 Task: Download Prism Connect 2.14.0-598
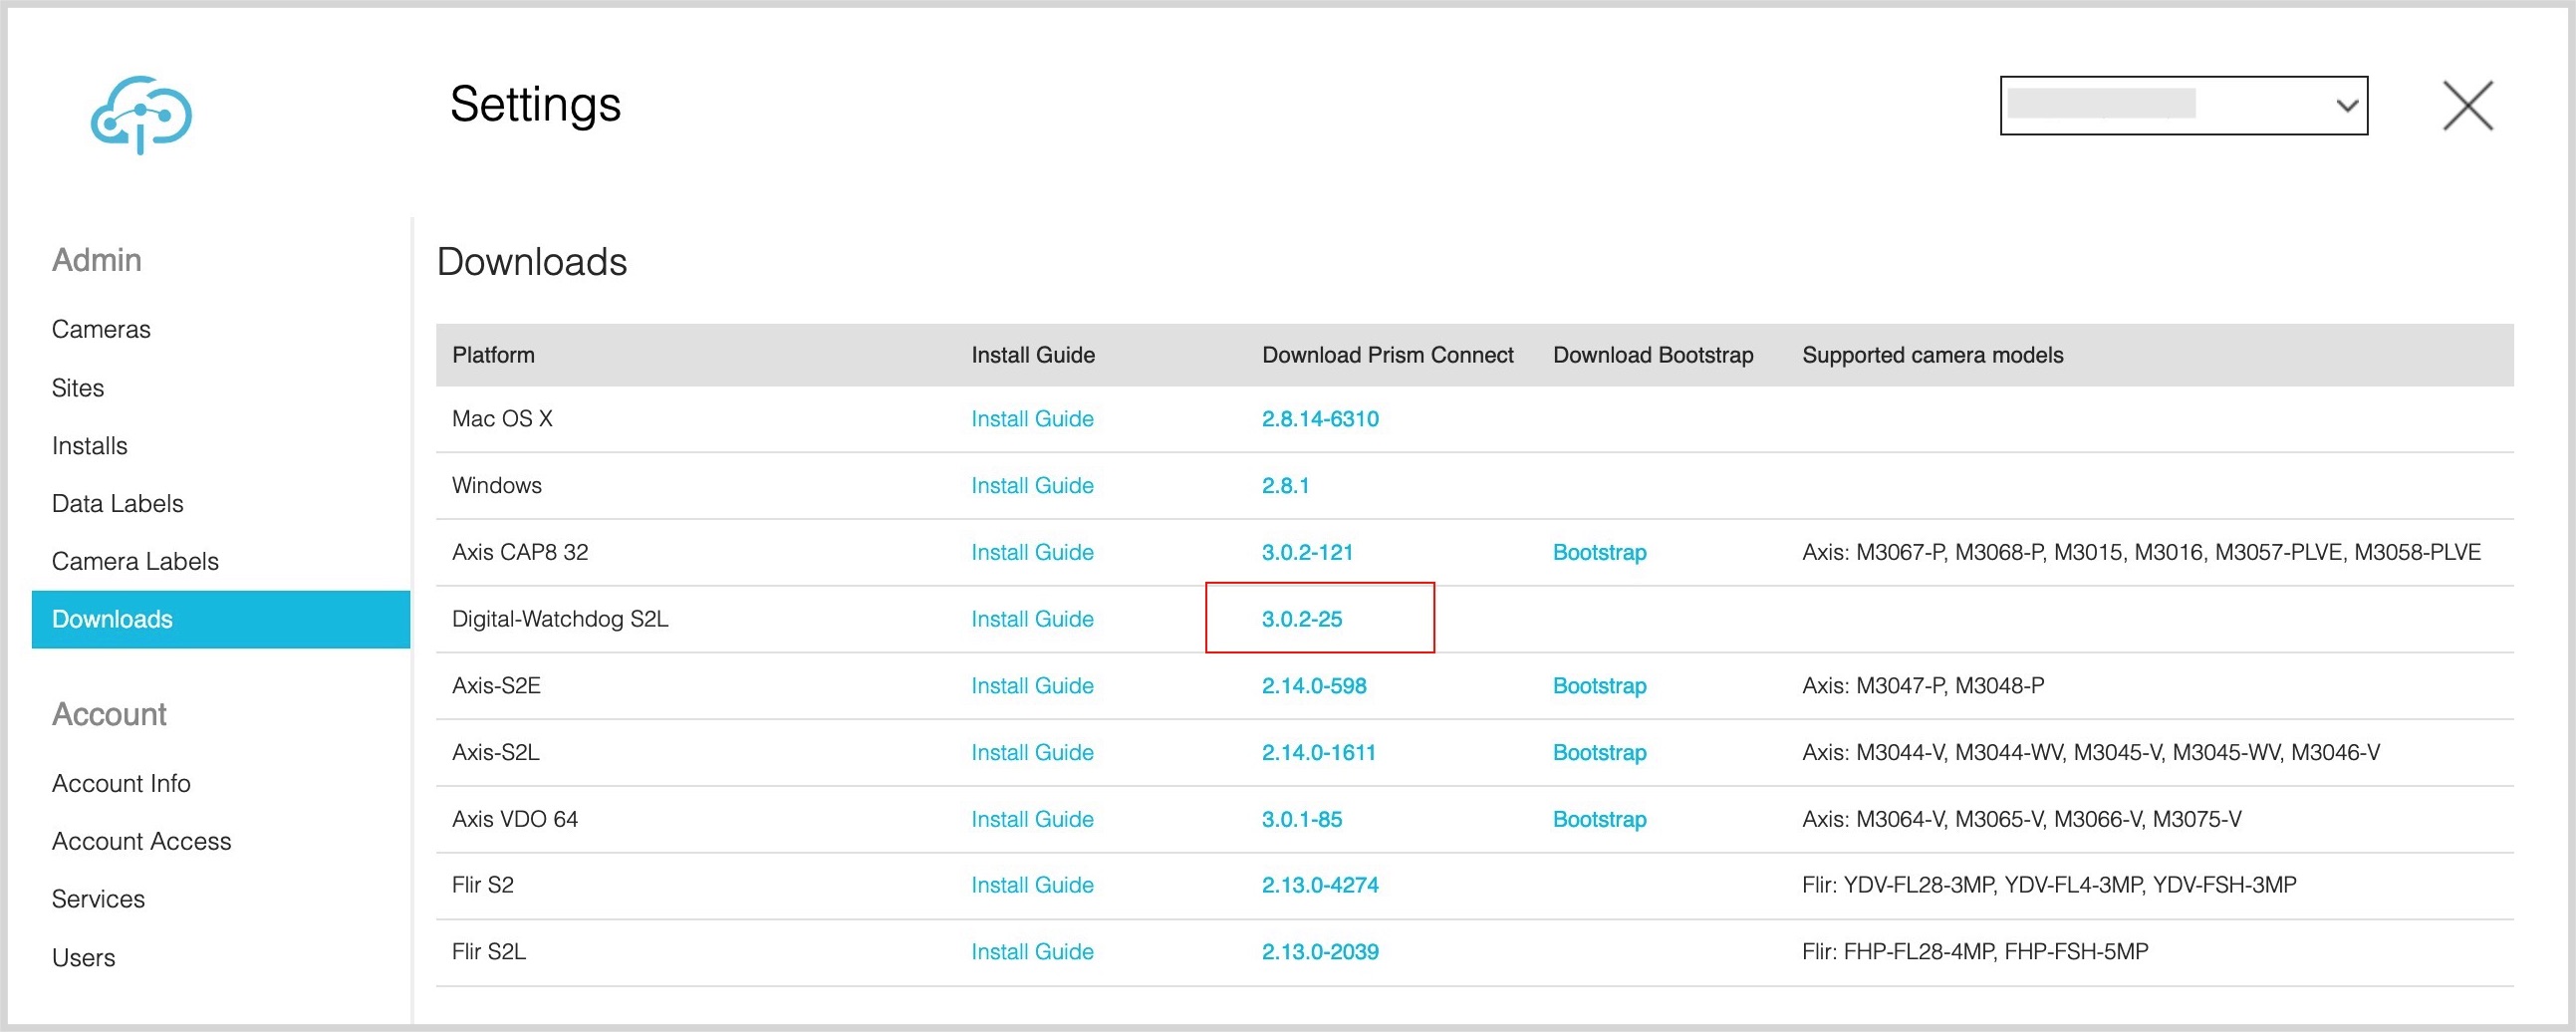coord(1314,686)
